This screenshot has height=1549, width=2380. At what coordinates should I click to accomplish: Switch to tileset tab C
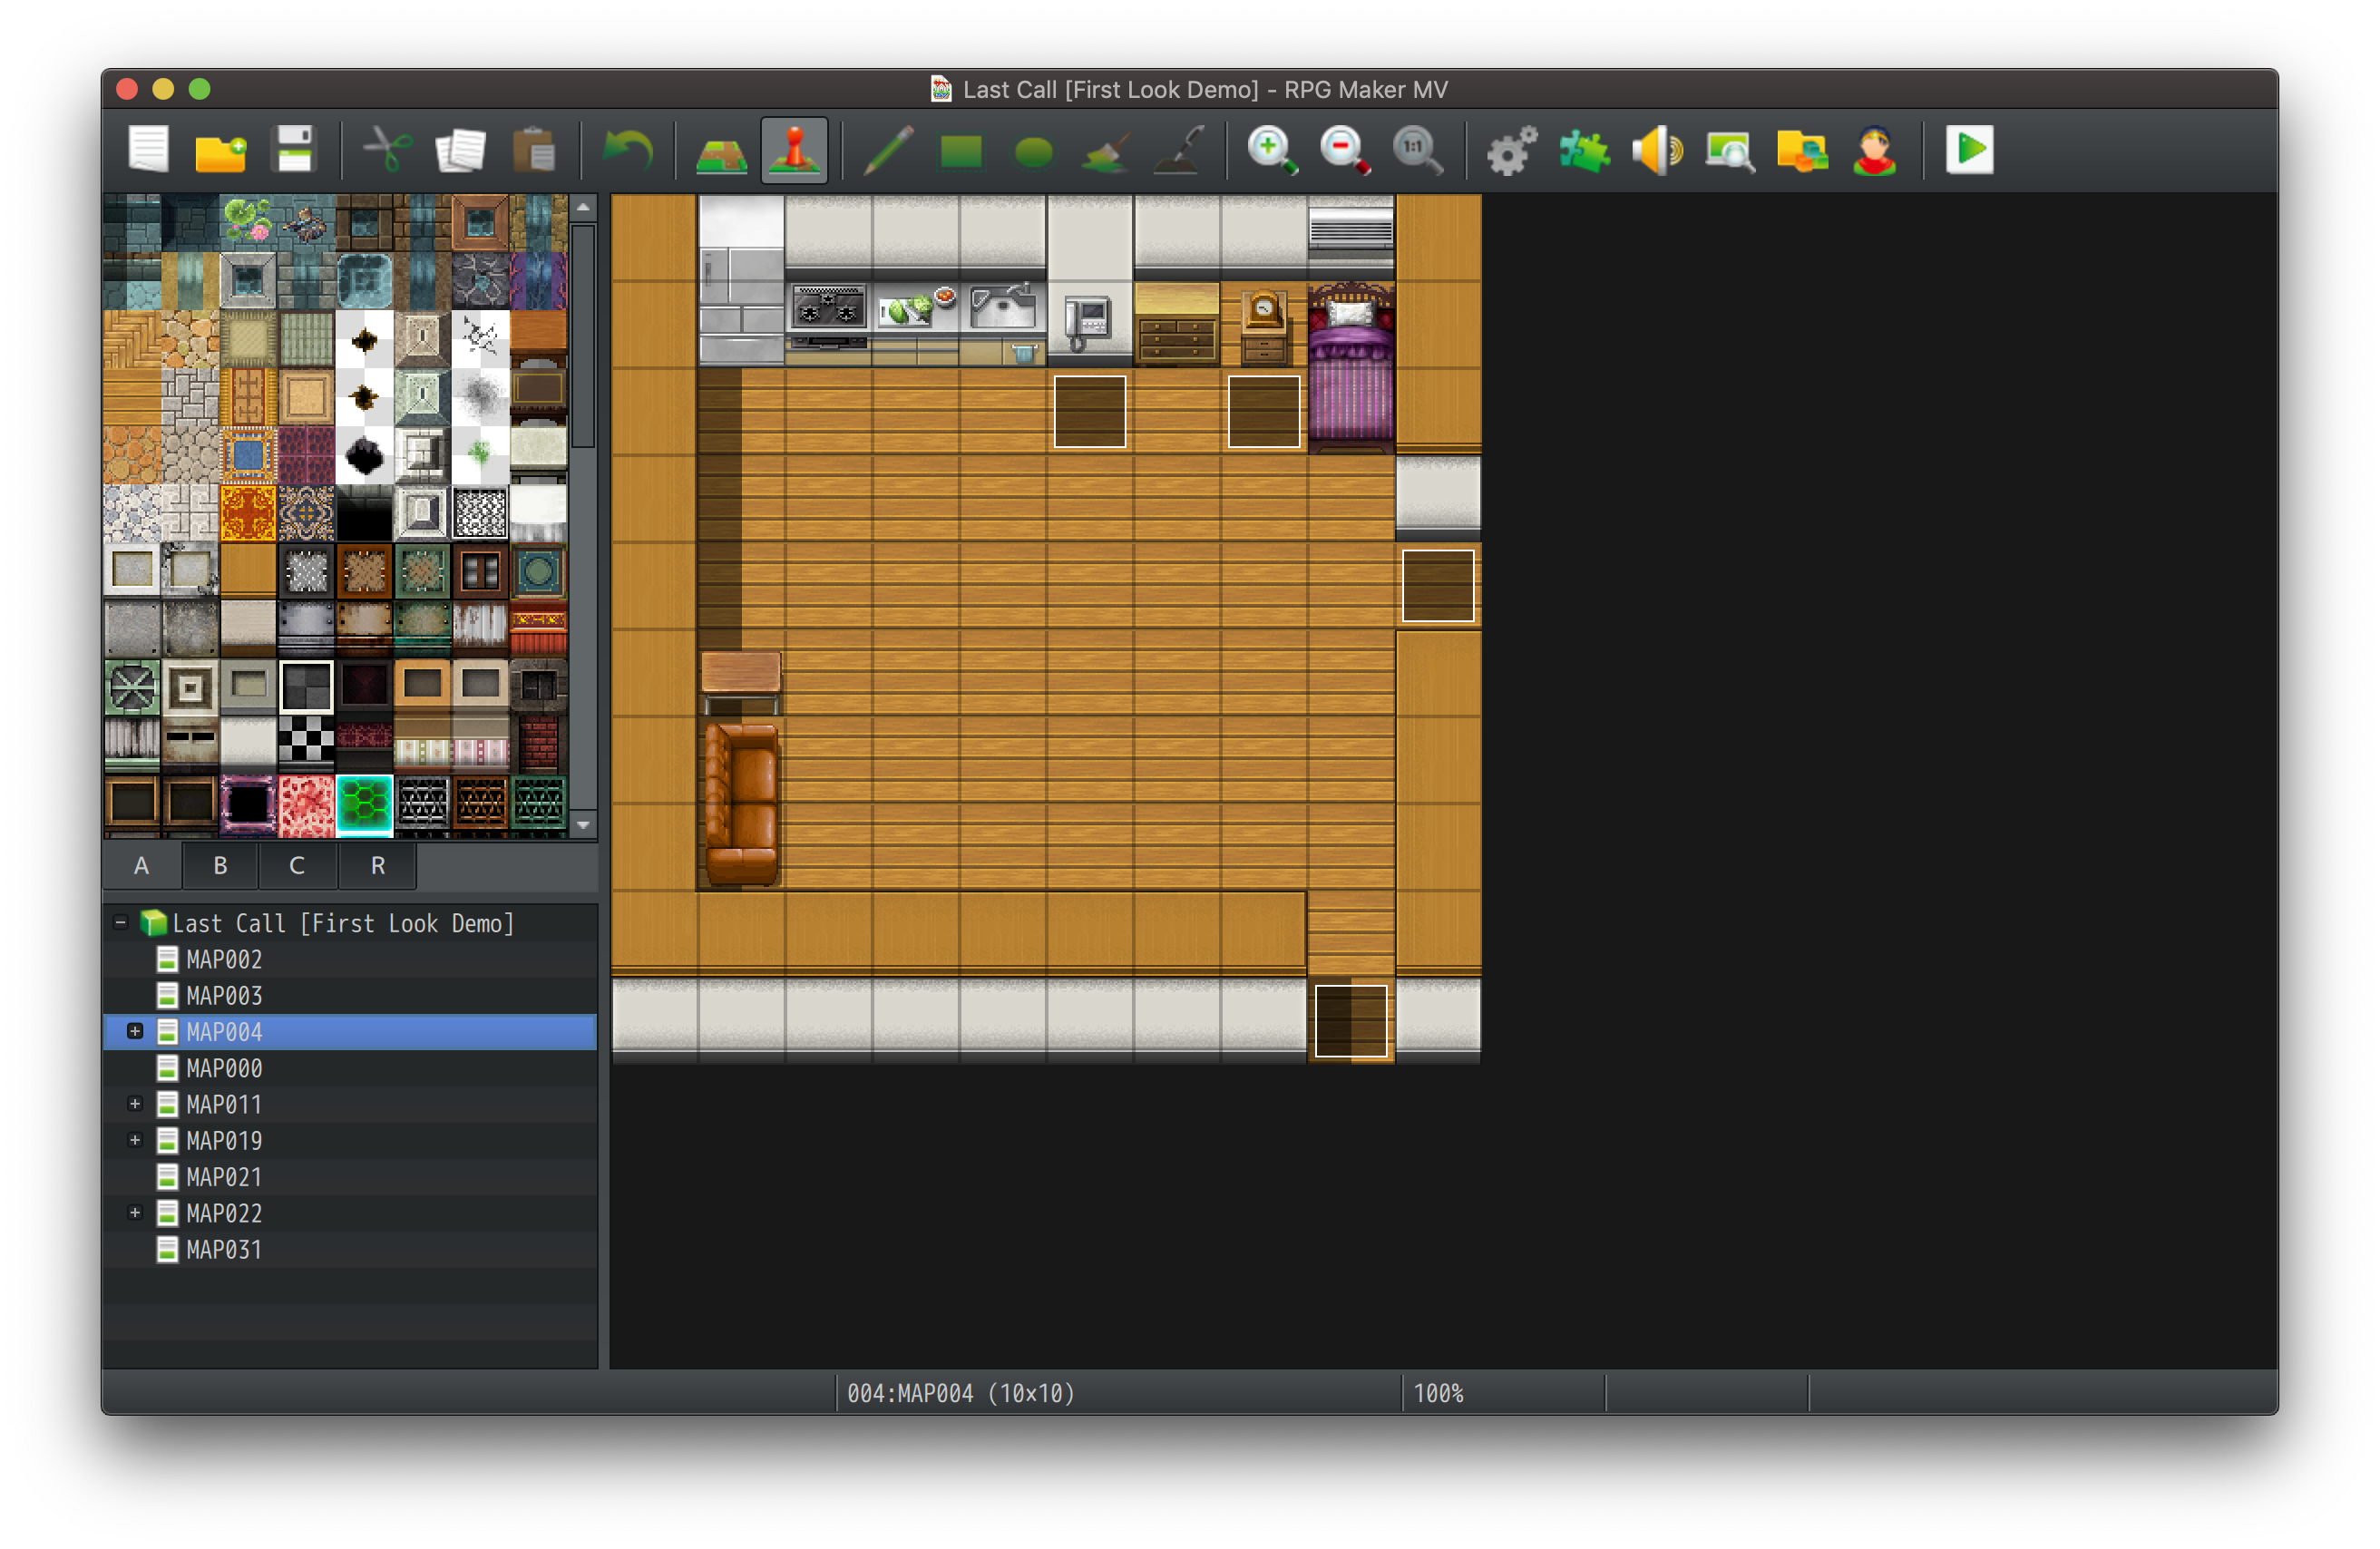pos(298,866)
